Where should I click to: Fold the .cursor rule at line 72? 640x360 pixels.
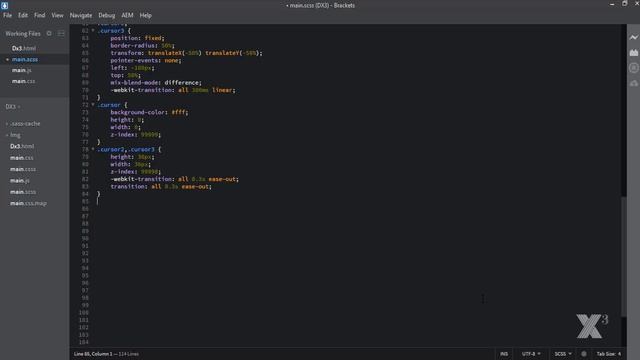(x=93, y=104)
